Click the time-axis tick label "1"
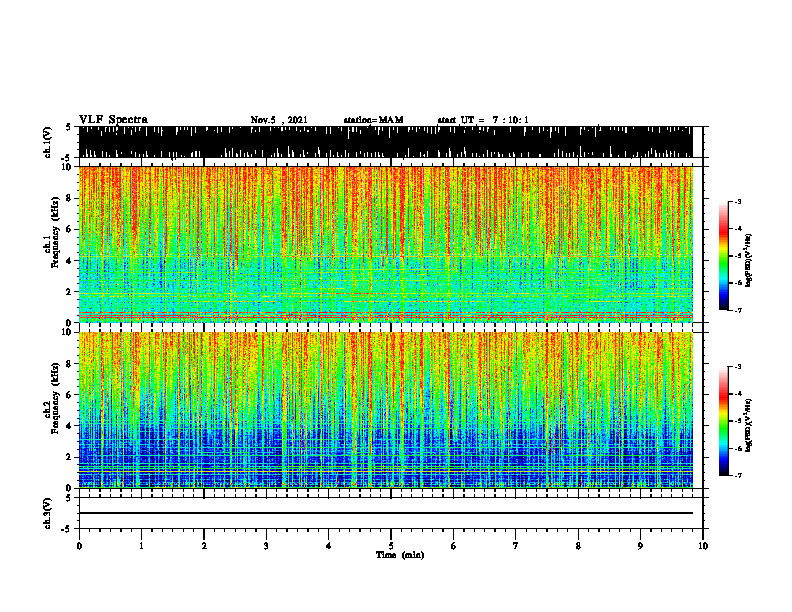The width and height of the screenshot is (792, 612). [141, 546]
